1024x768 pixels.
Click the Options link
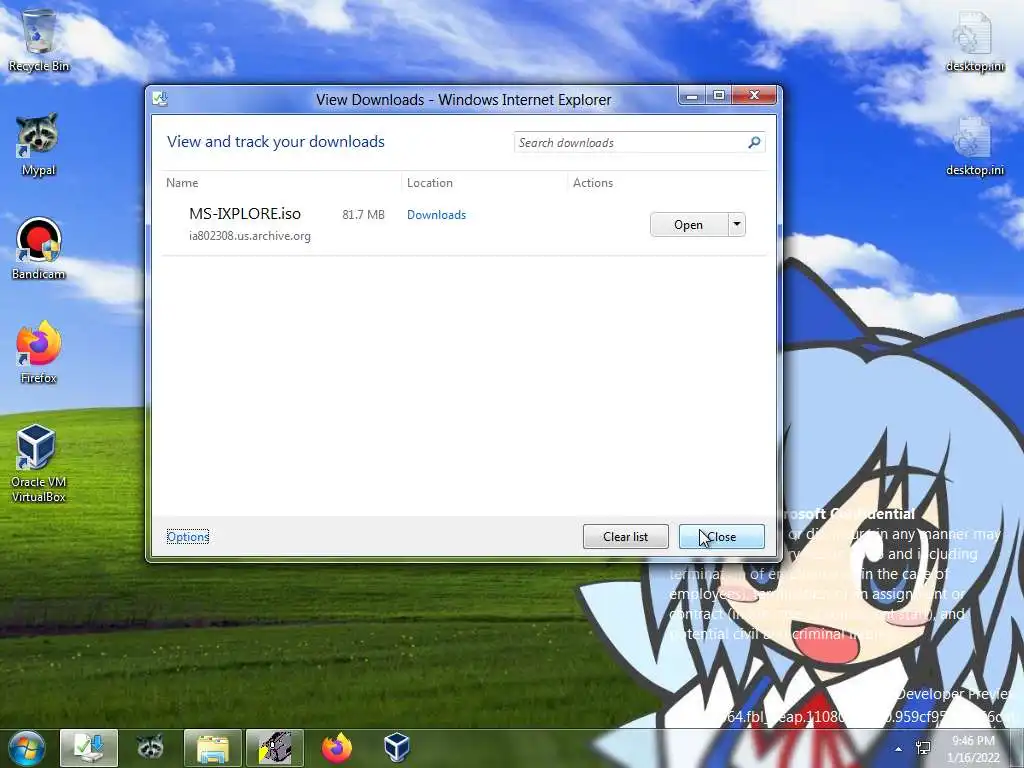[x=188, y=537]
